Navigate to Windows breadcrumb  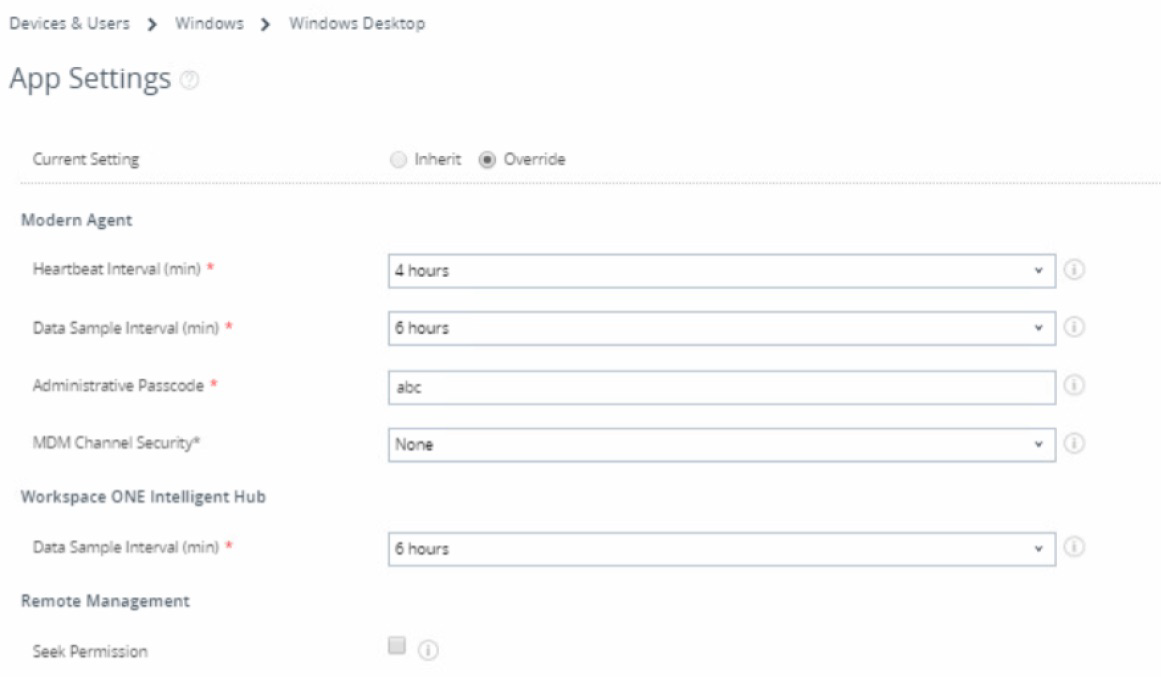coord(209,24)
